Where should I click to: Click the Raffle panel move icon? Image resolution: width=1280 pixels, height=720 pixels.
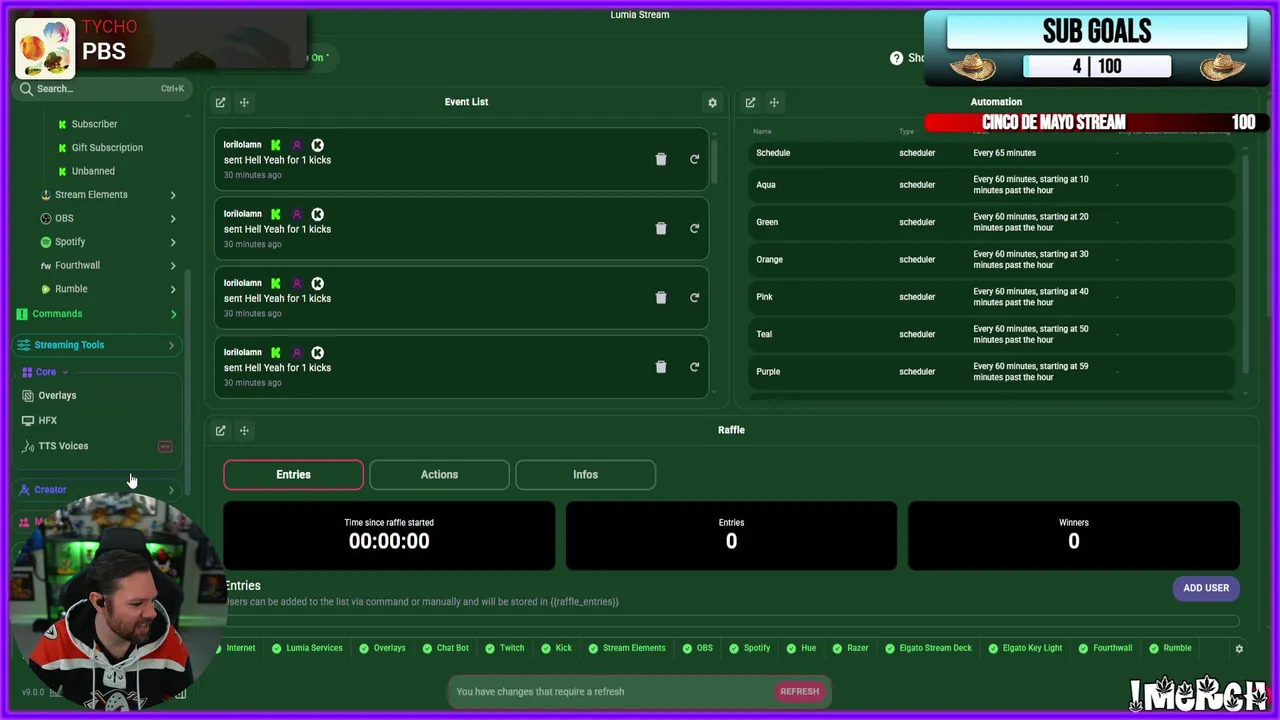(x=244, y=430)
